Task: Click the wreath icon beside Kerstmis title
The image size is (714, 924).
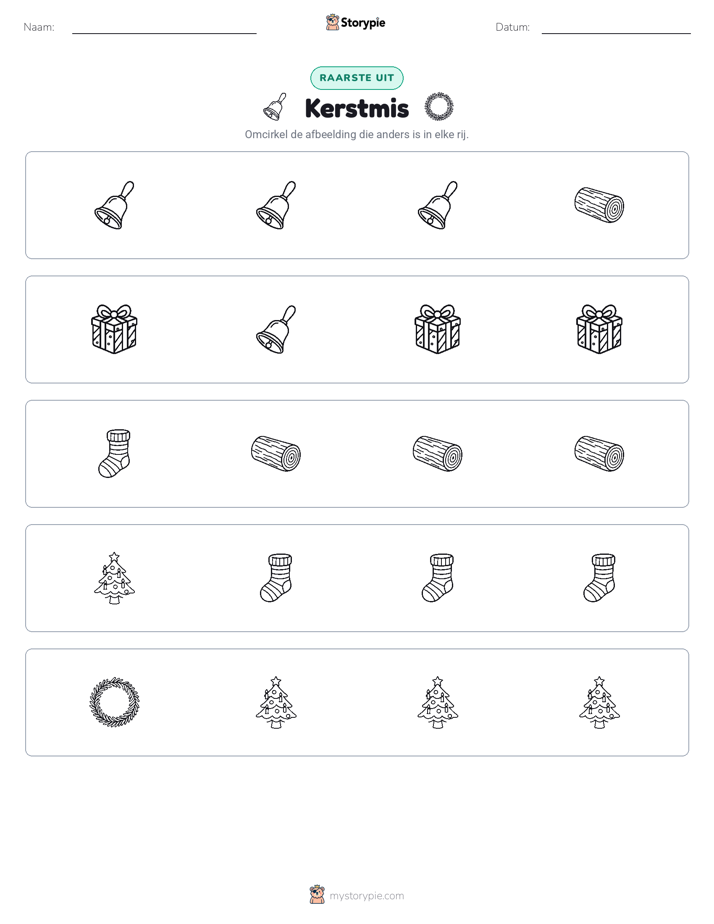Action: pyautogui.click(x=439, y=107)
